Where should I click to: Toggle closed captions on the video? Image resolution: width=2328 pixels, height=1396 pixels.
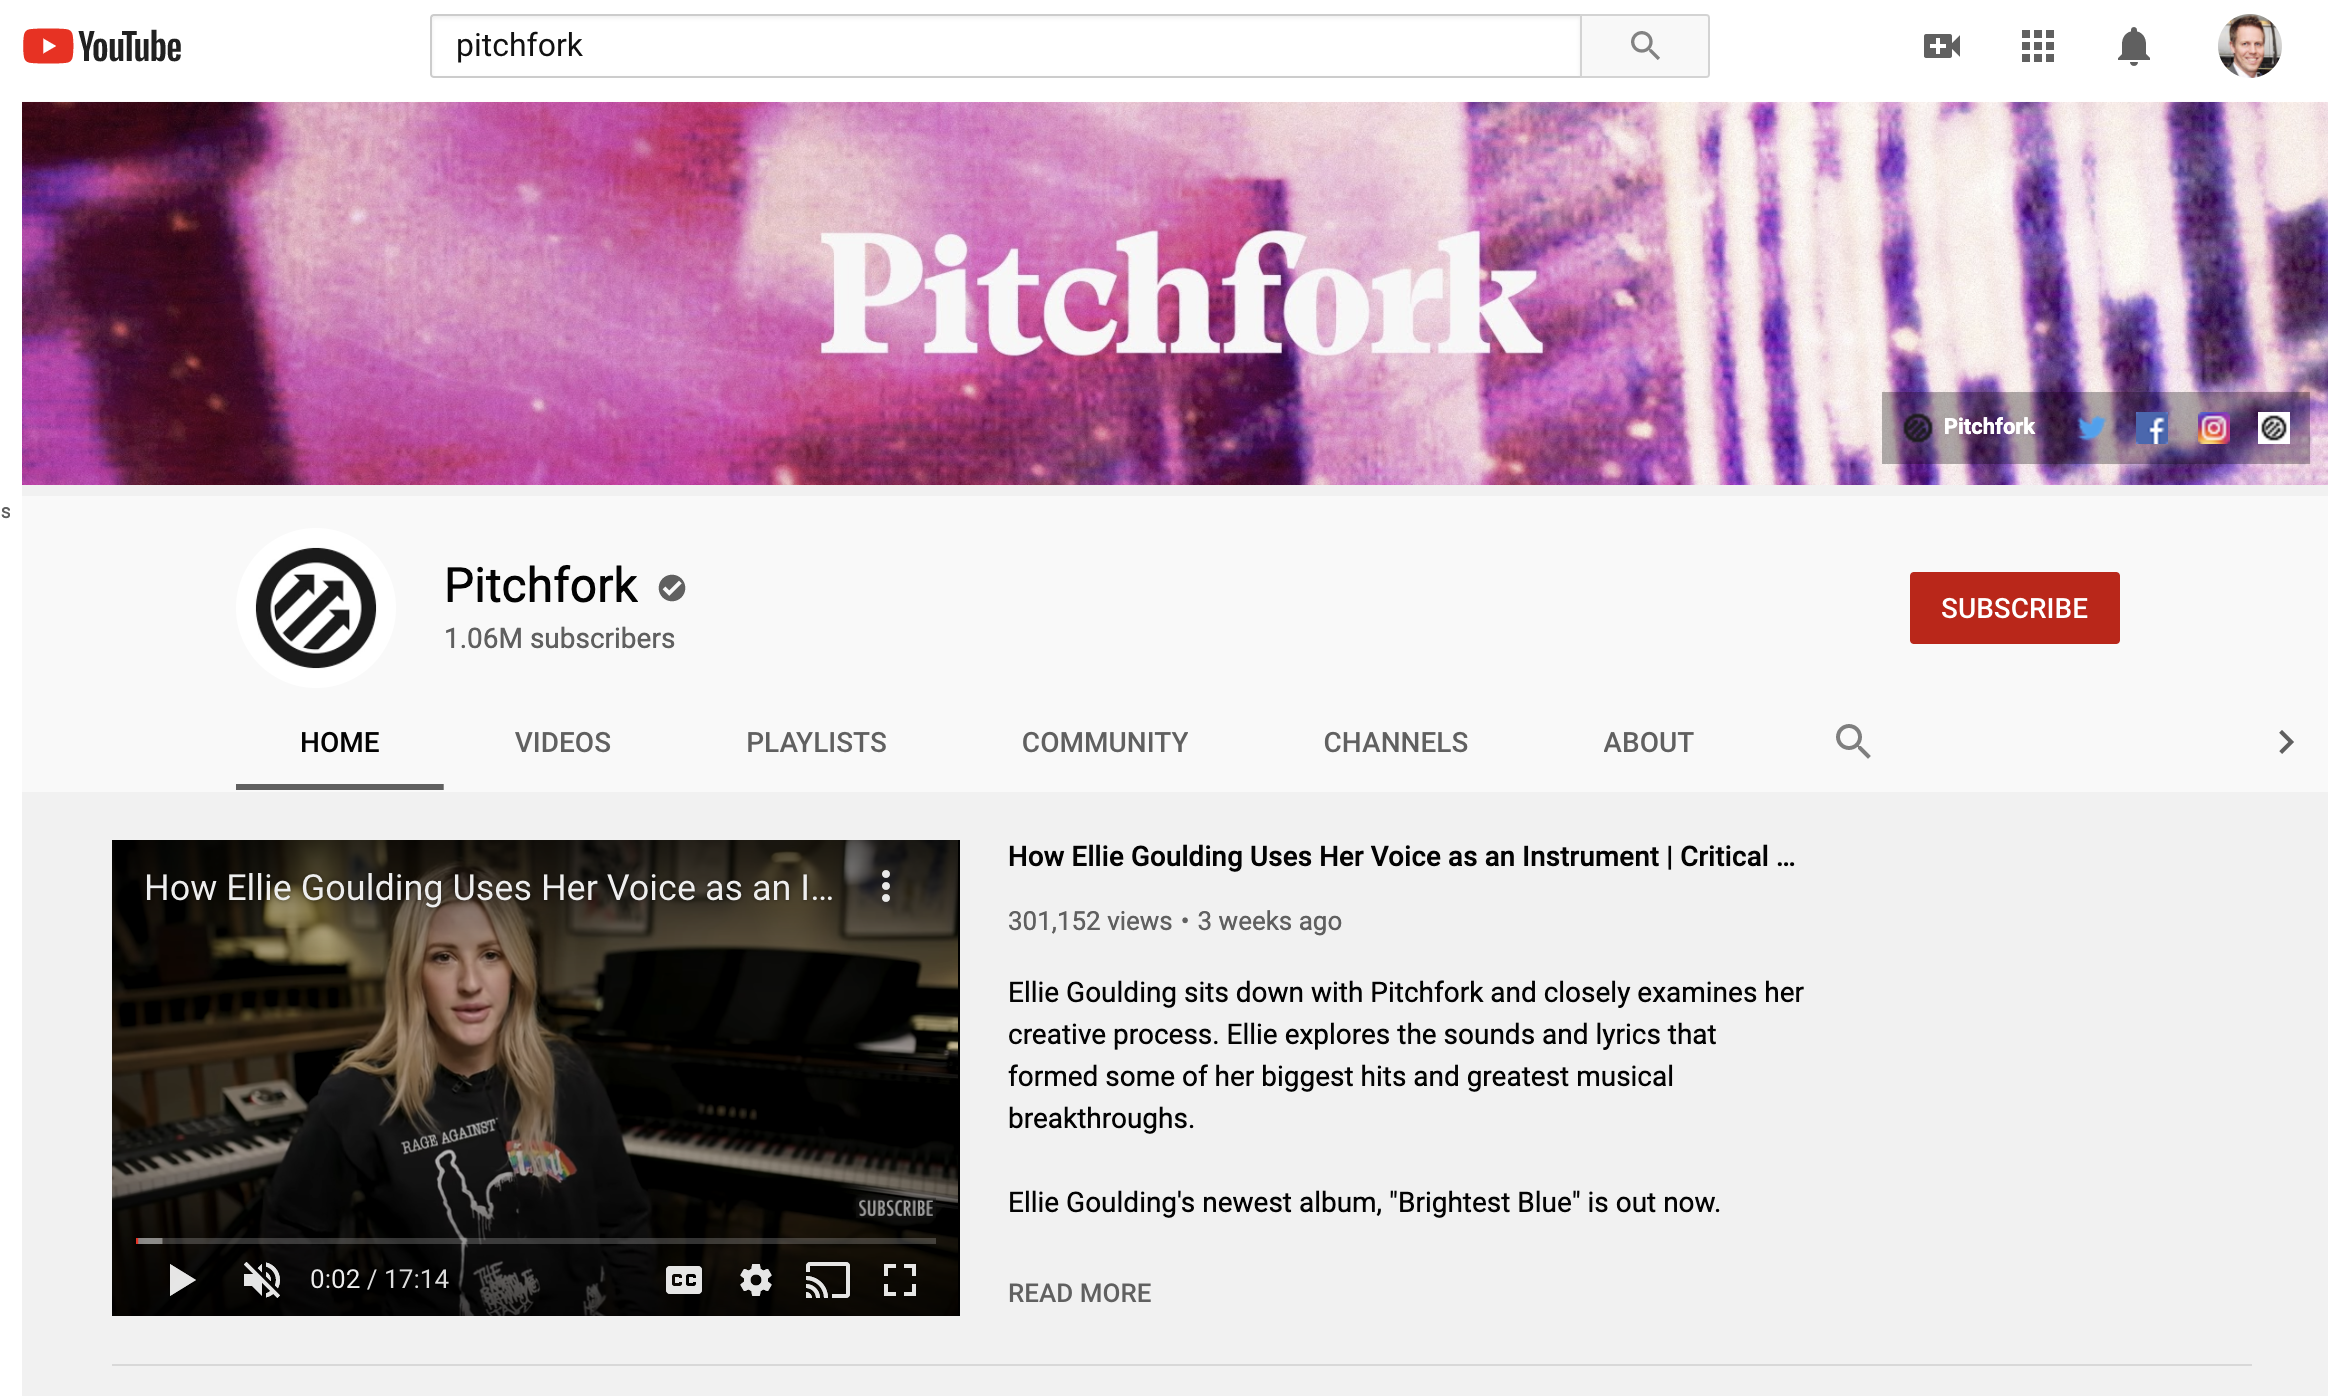(684, 1280)
